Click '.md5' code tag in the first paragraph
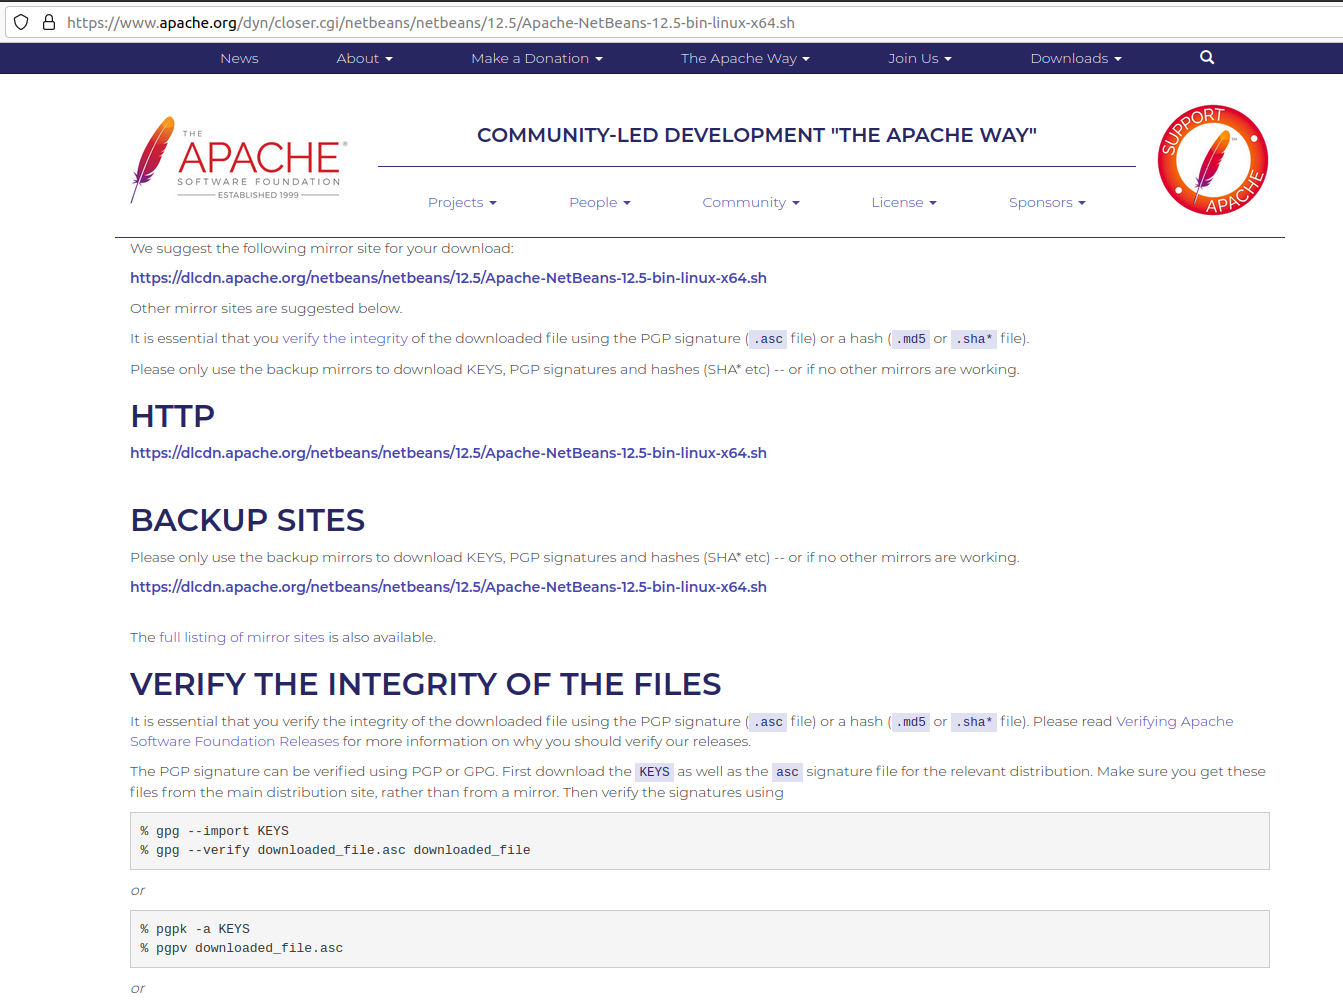The width and height of the screenshot is (1343, 1004). pos(911,339)
